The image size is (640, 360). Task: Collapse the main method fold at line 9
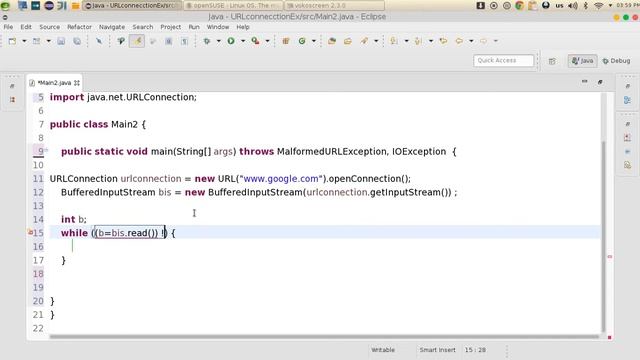click(46, 150)
